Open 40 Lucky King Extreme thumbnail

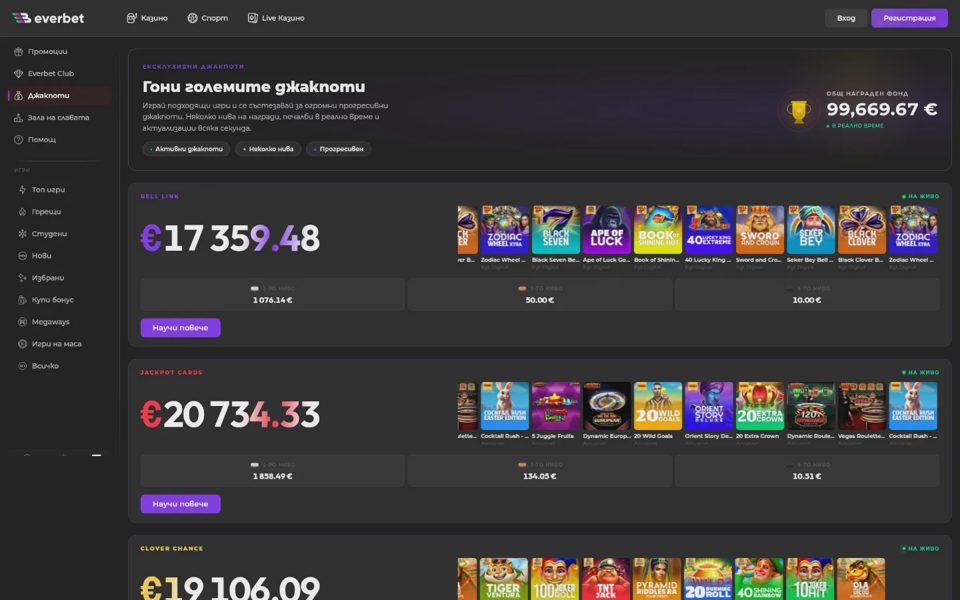[x=708, y=230]
